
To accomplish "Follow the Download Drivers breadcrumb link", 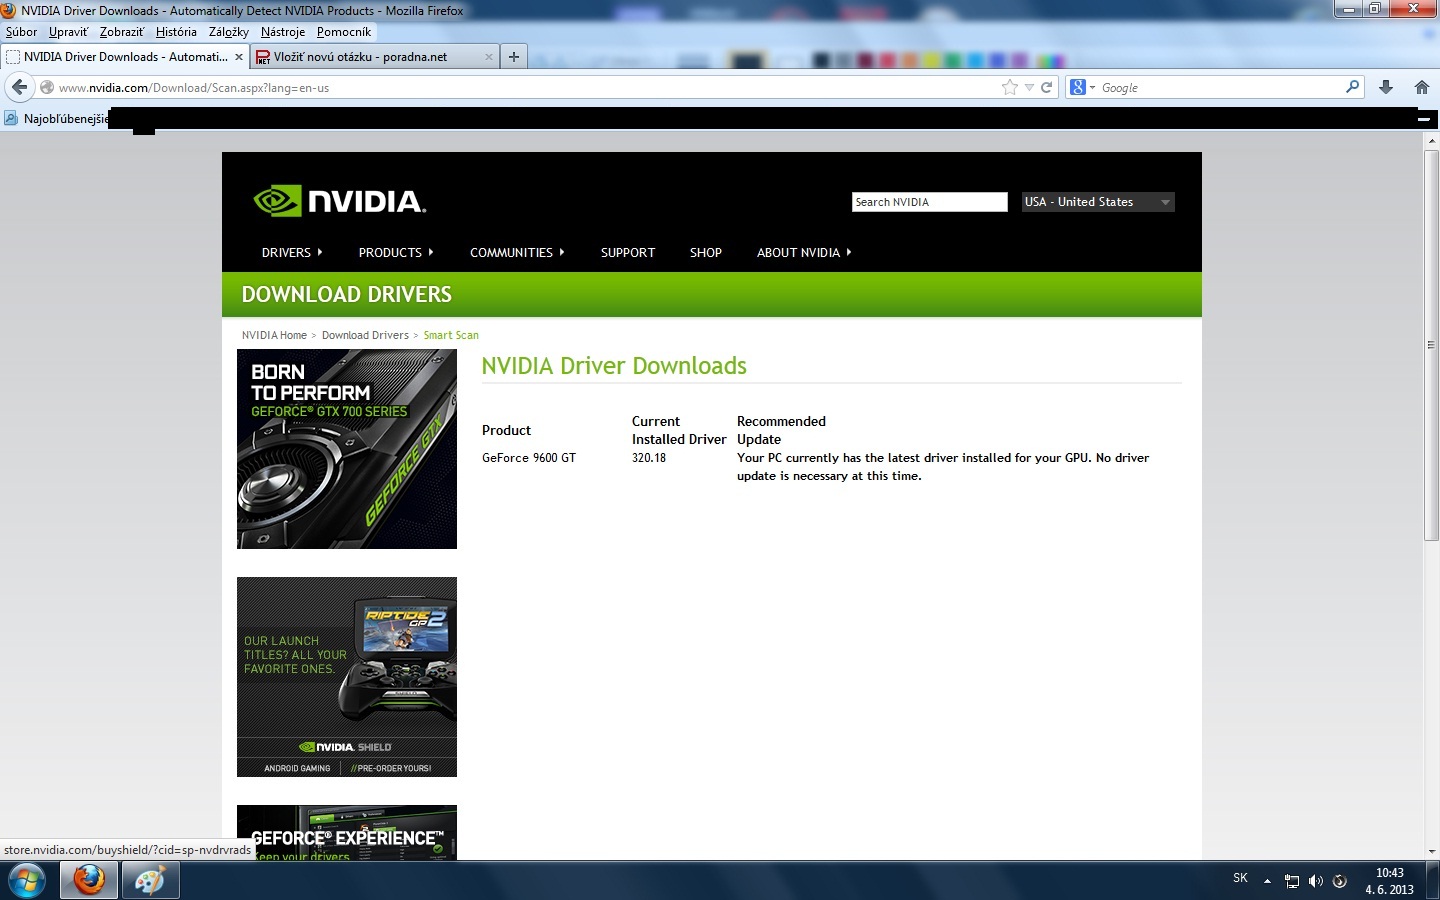I will (x=365, y=335).
